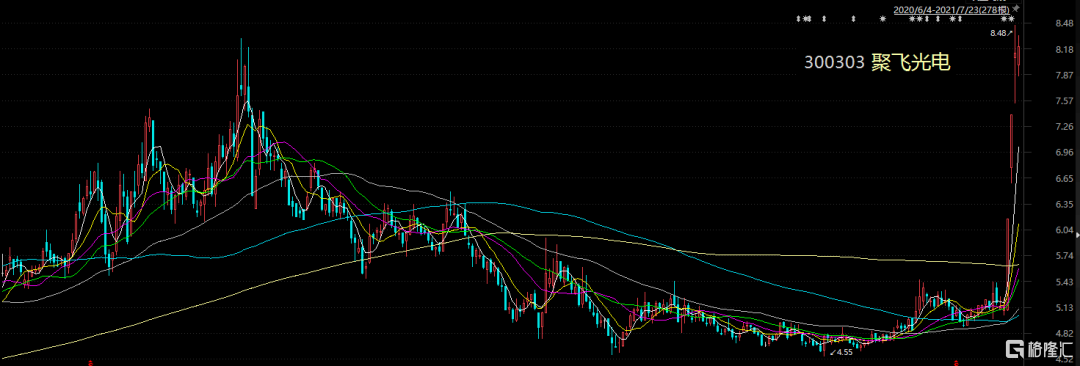
Task: Click the 8.18 price axis label
Action: tap(1063, 50)
